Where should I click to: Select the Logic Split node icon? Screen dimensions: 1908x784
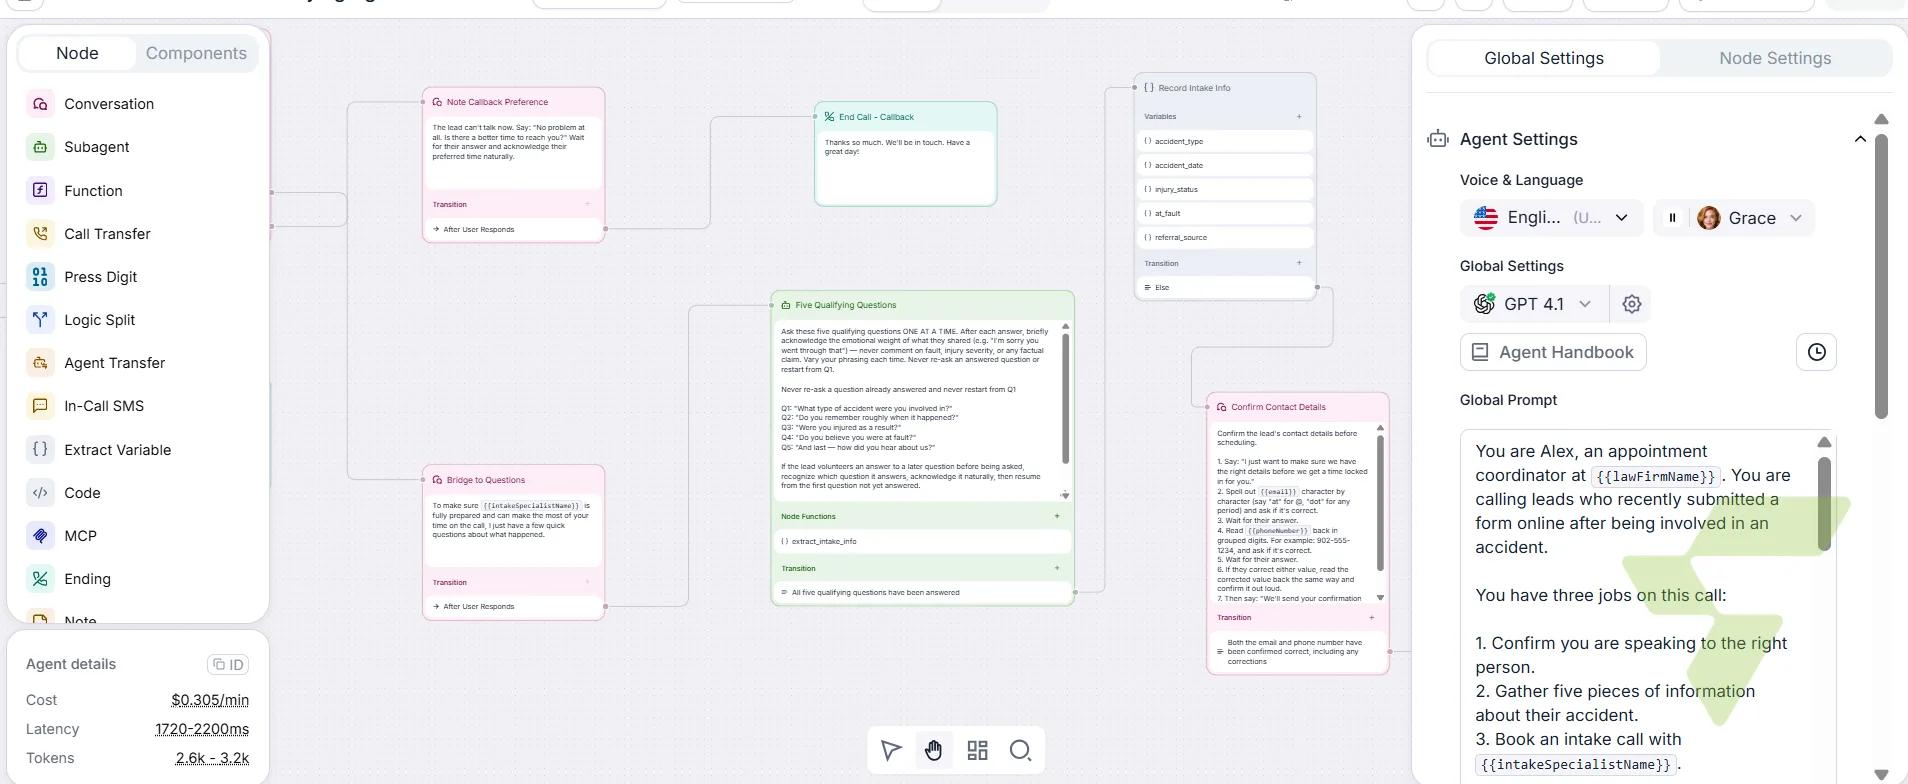pyautogui.click(x=40, y=320)
